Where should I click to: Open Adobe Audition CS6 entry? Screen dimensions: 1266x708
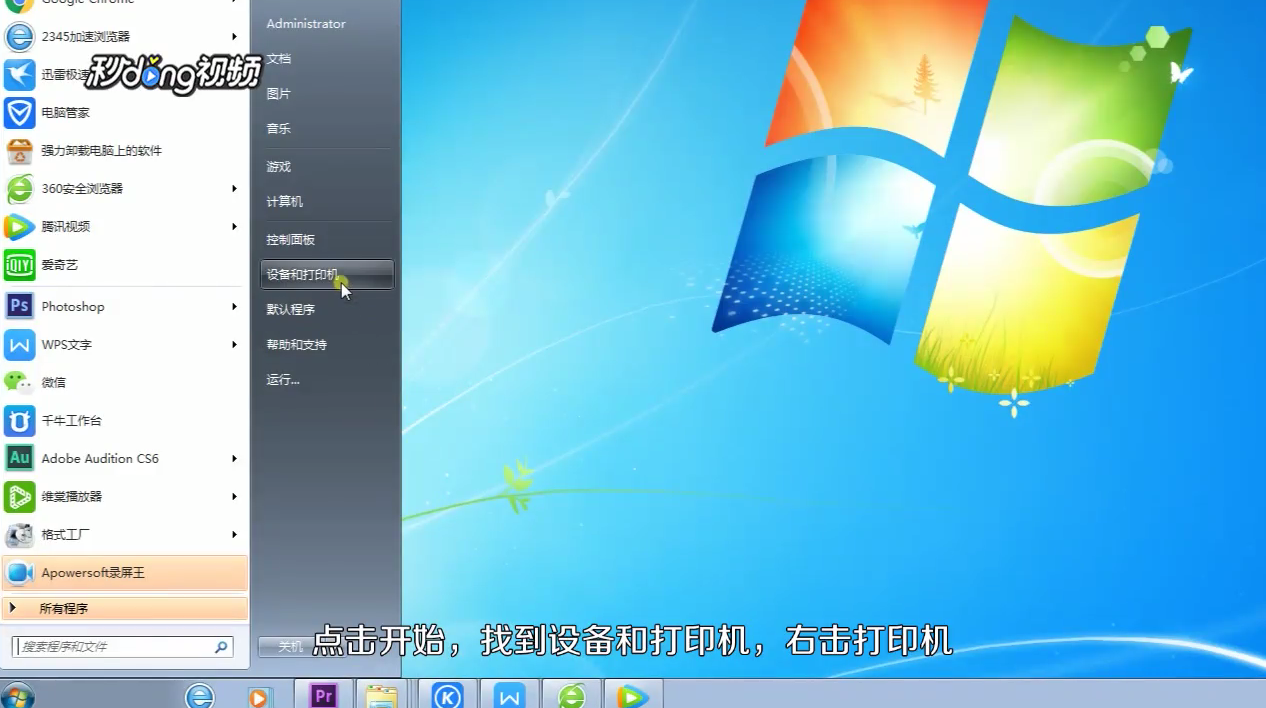124,459
